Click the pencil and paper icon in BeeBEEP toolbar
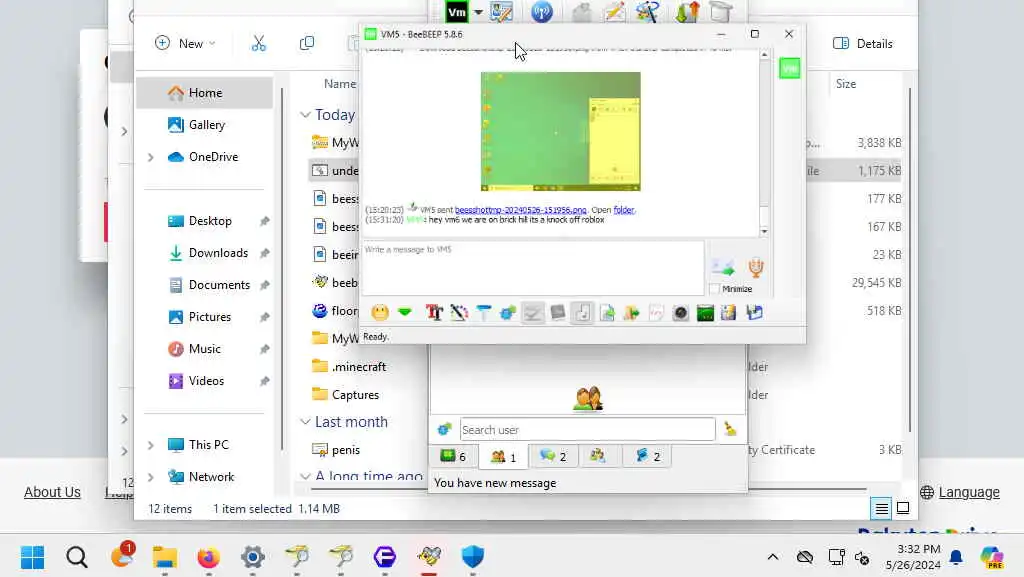 pos(615,12)
